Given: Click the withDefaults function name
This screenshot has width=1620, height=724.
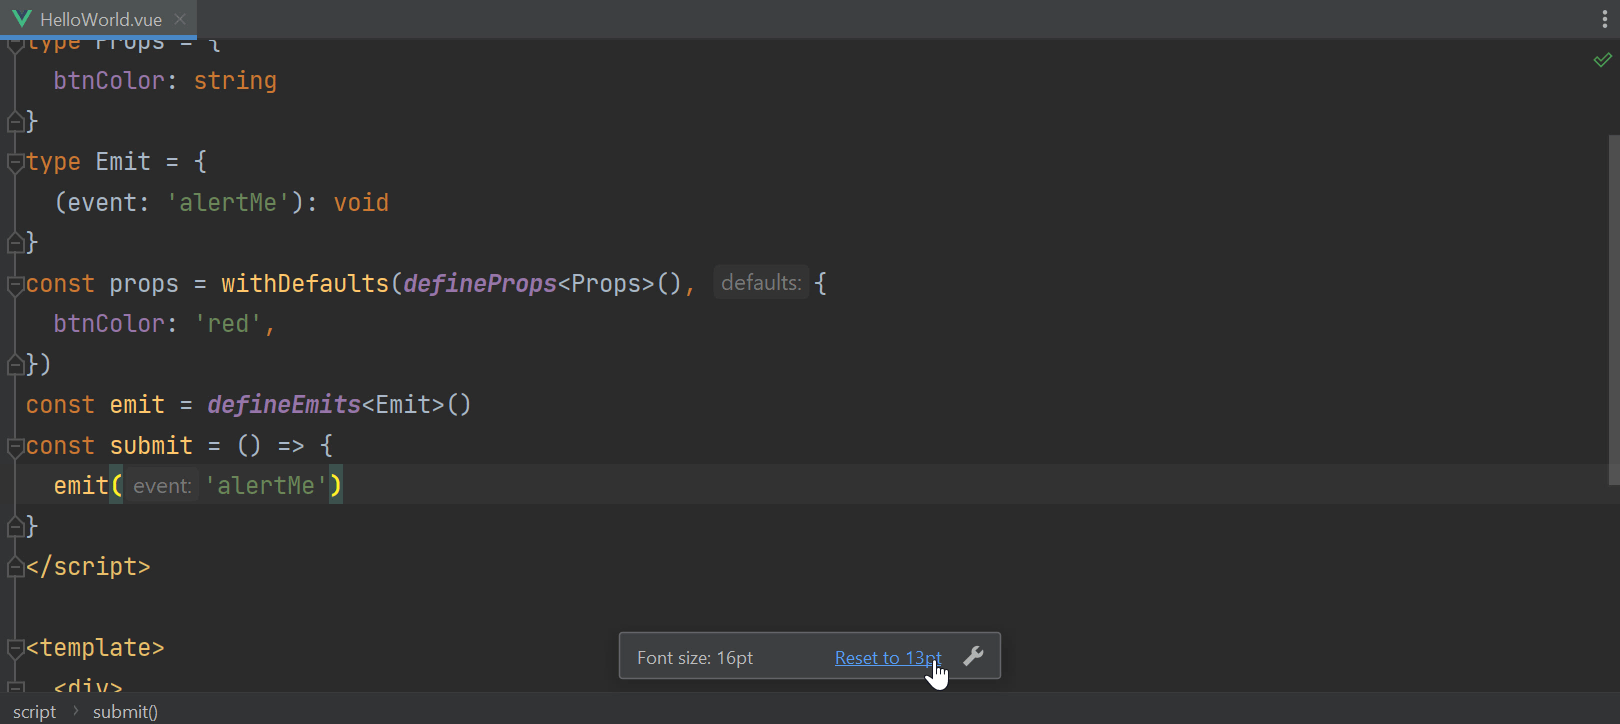Looking at the screenshot, I should pyautogui.click(x=304, y=284).
